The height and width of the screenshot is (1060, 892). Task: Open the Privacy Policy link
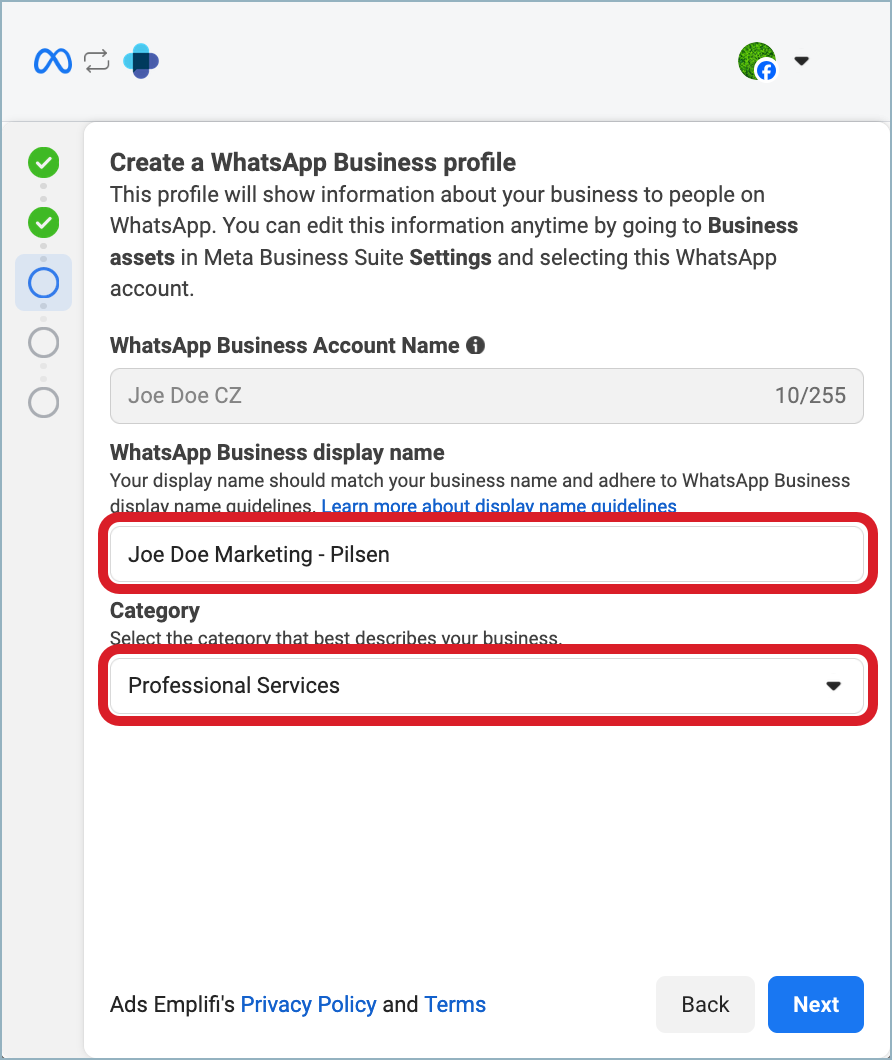[x=308, y=1005]
